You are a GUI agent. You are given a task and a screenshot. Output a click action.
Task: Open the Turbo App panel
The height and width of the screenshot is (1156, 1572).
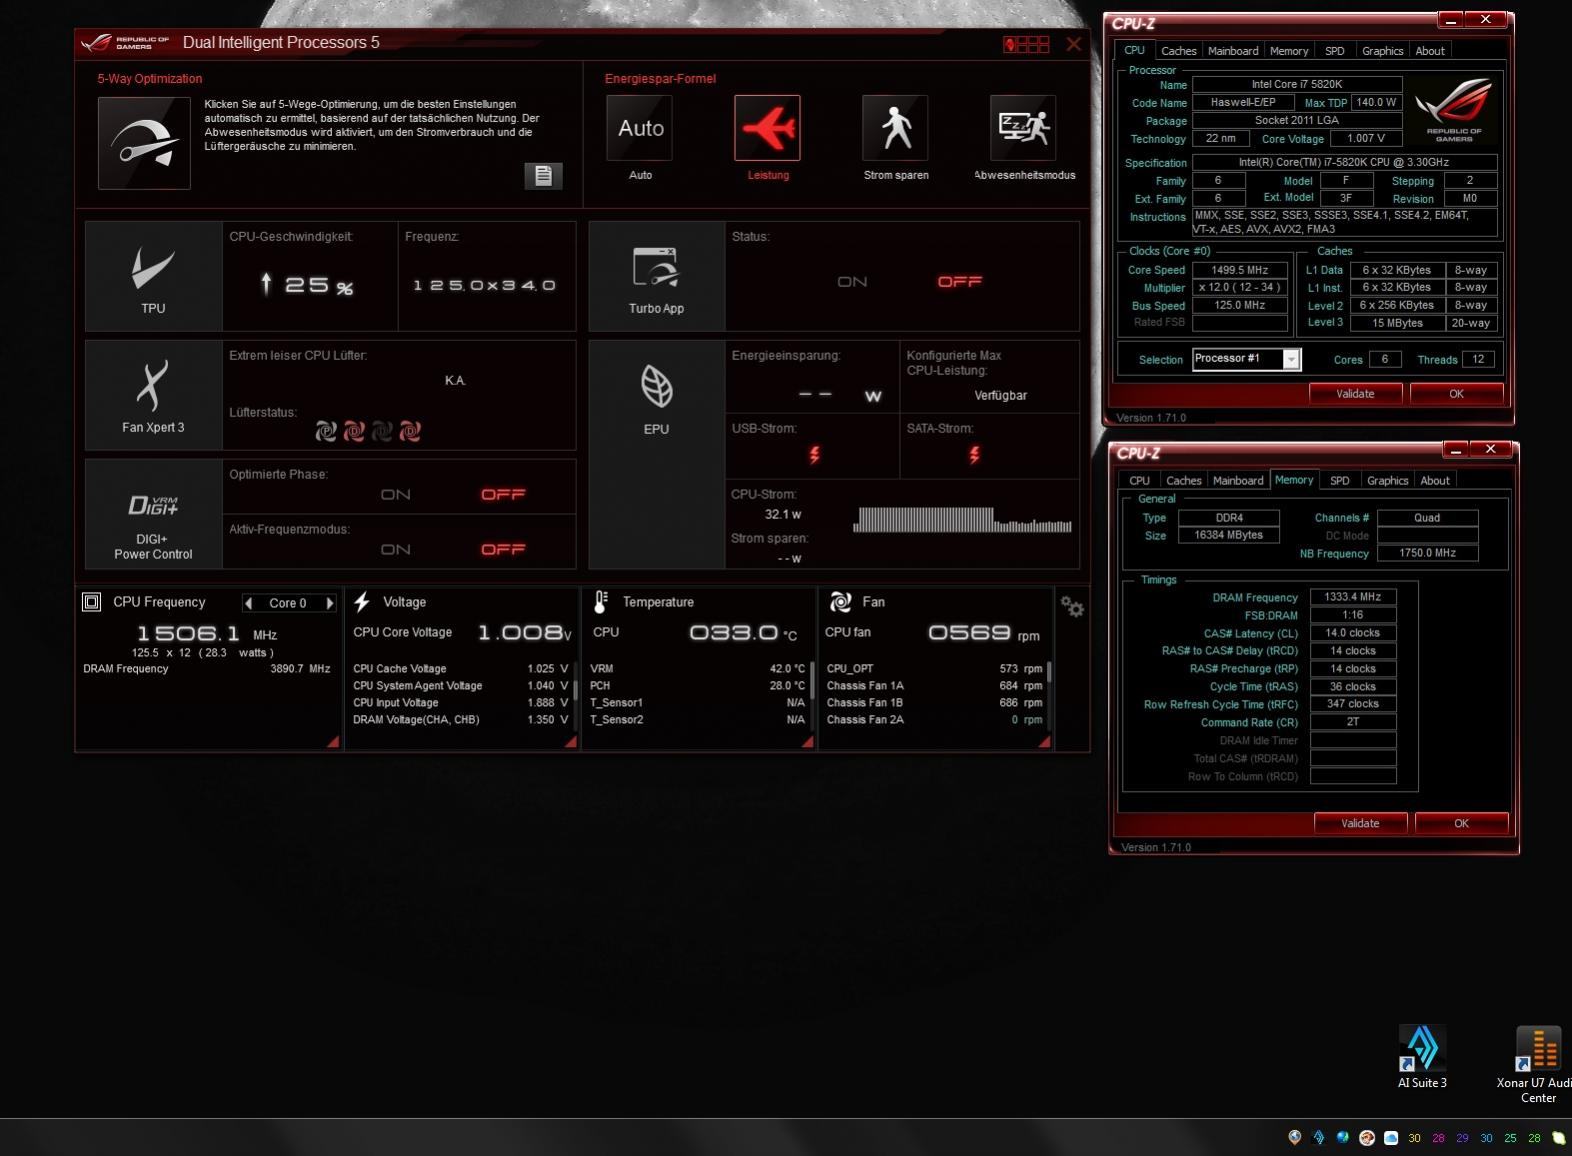(656, 276)
